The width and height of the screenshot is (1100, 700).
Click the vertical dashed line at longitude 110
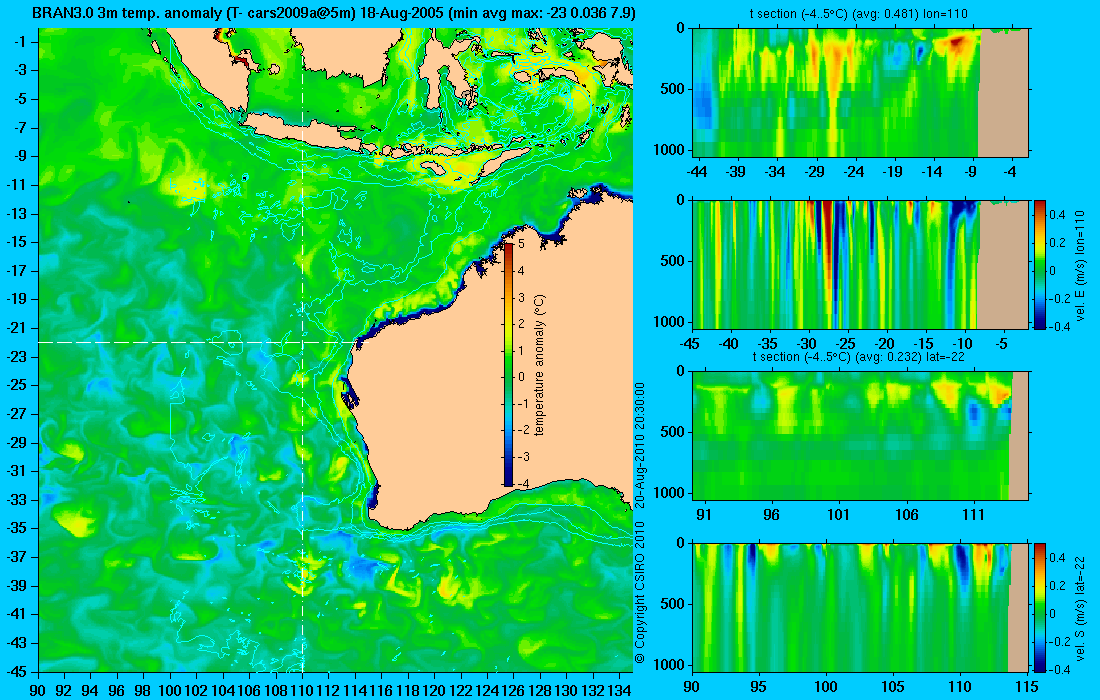click(302, 349)
